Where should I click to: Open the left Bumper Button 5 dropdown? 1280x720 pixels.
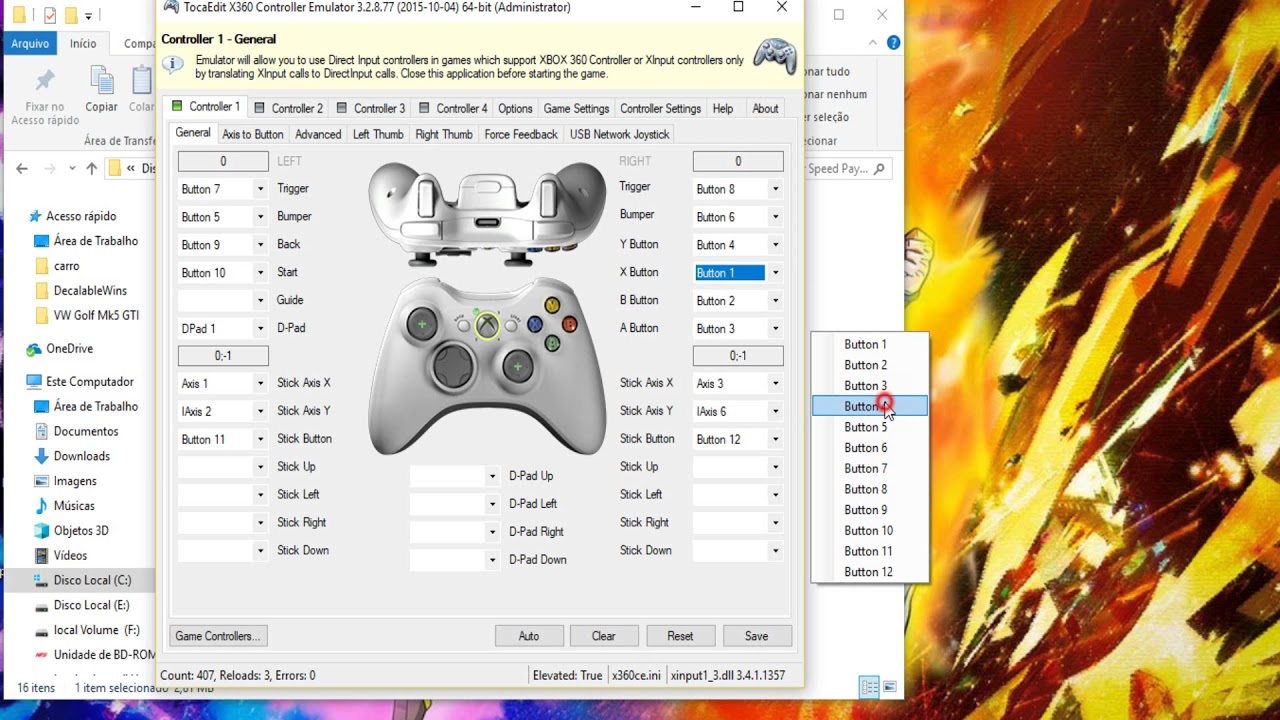point(260,217)
